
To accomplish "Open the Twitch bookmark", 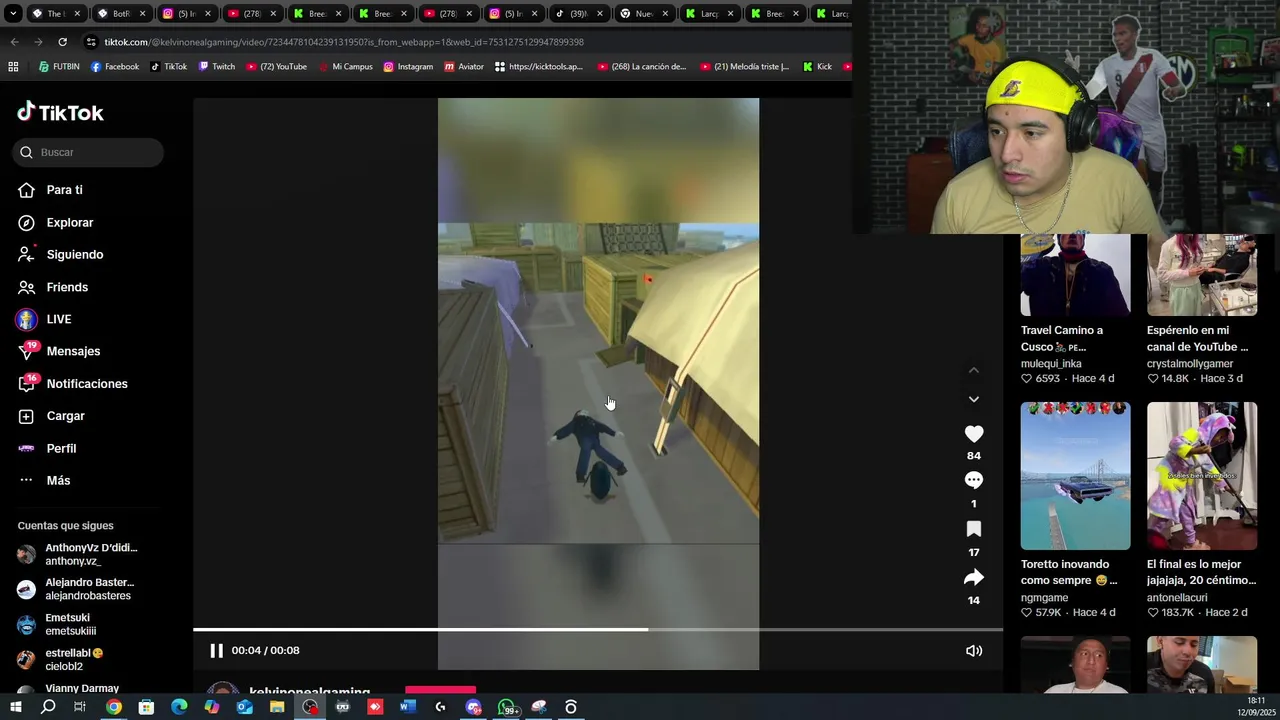I will pyautogui.click(x=216, y=67).
